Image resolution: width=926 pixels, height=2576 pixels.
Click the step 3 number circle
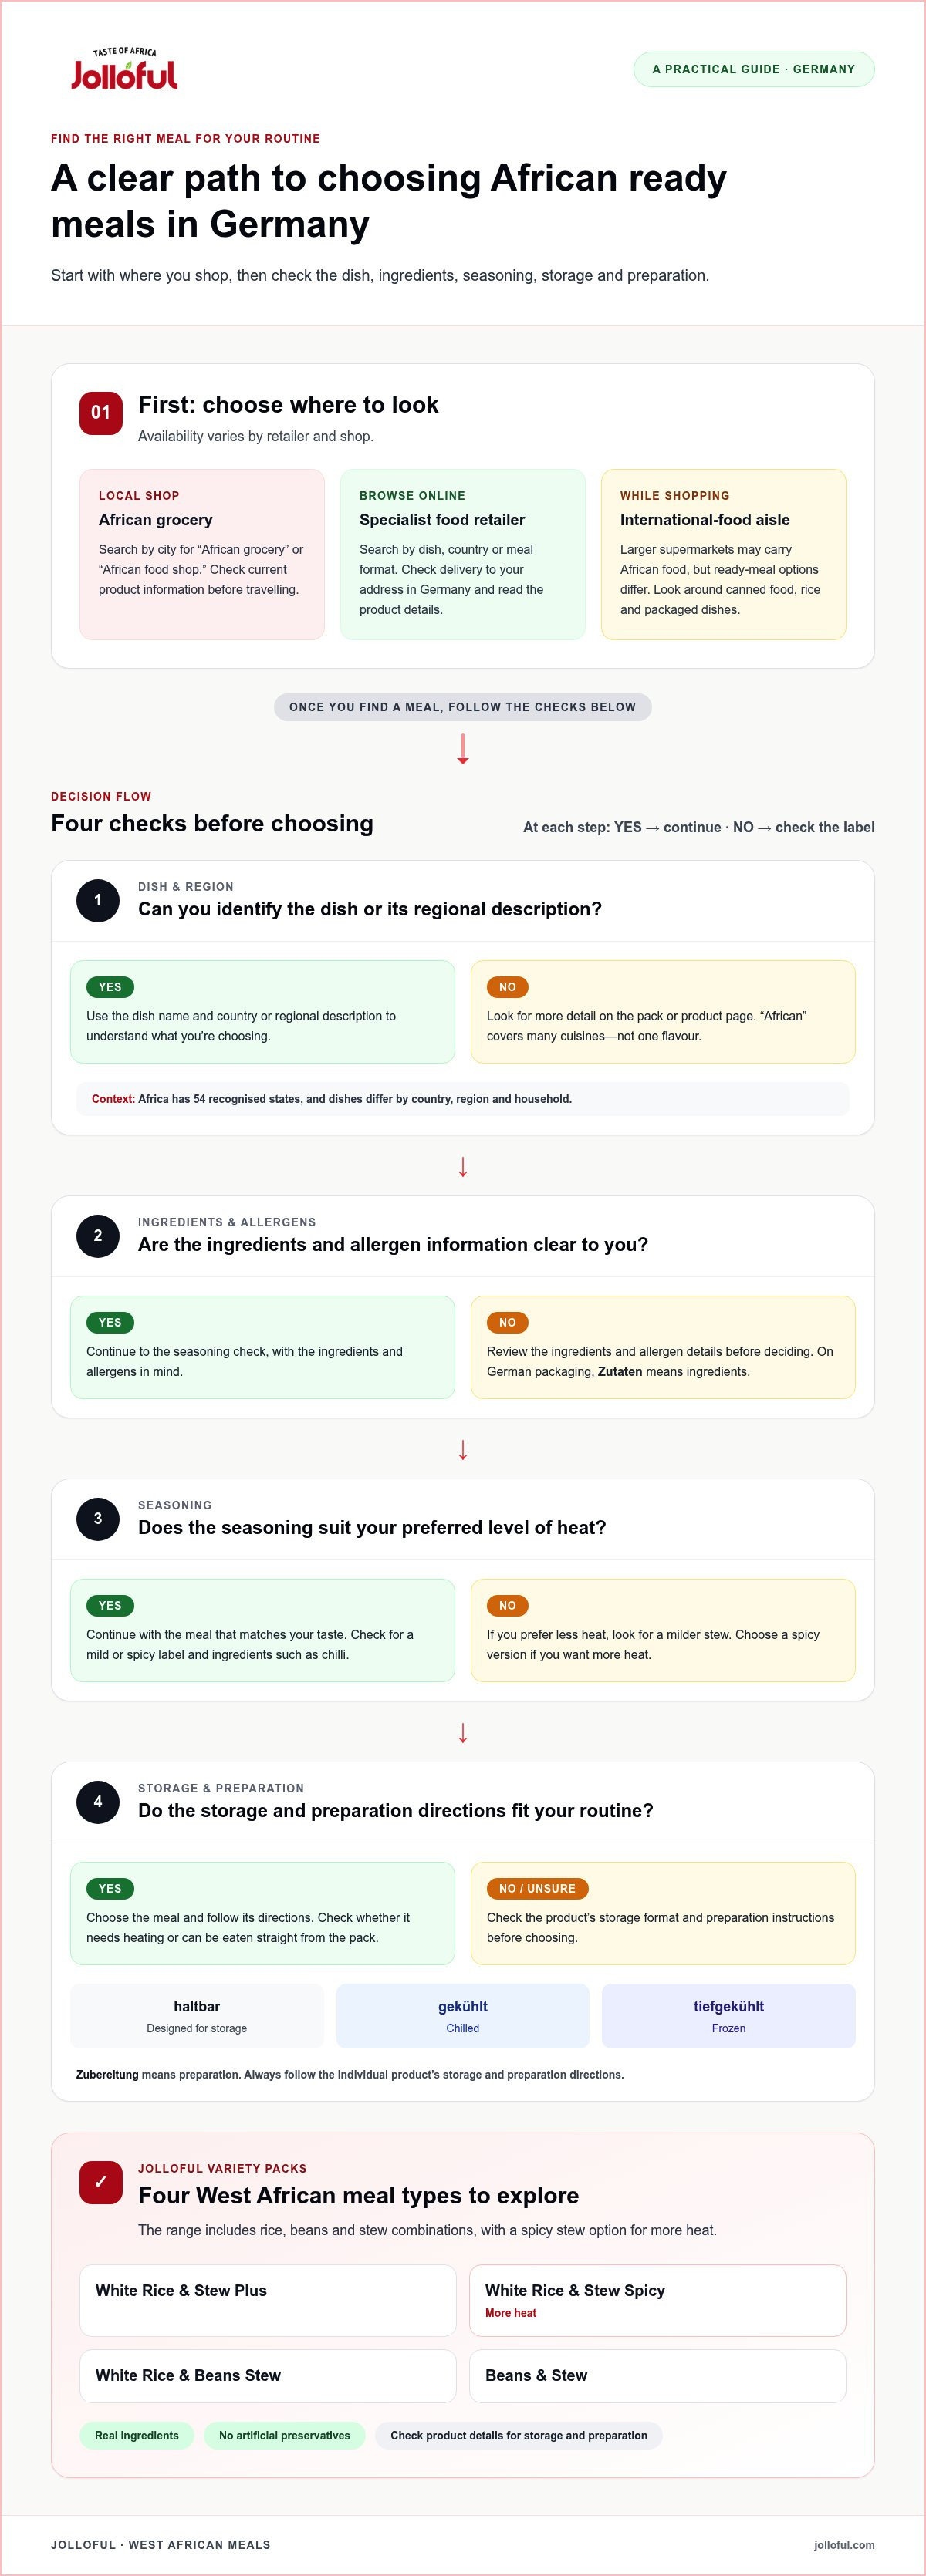[98, 1519]
